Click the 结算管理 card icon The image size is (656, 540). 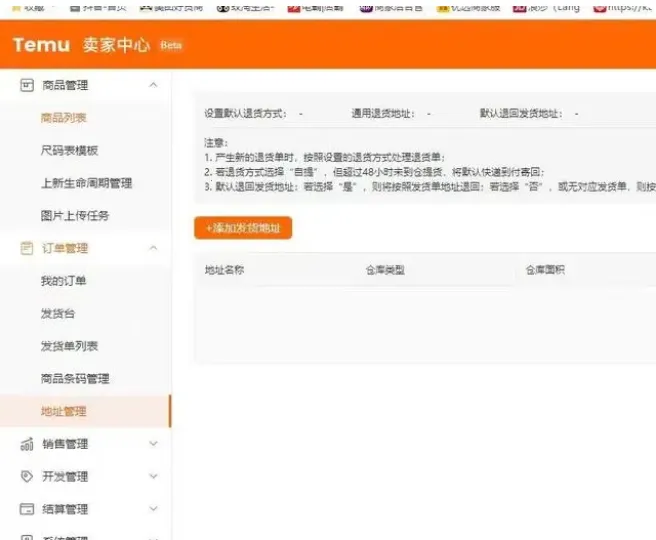(x=27, y=509)
